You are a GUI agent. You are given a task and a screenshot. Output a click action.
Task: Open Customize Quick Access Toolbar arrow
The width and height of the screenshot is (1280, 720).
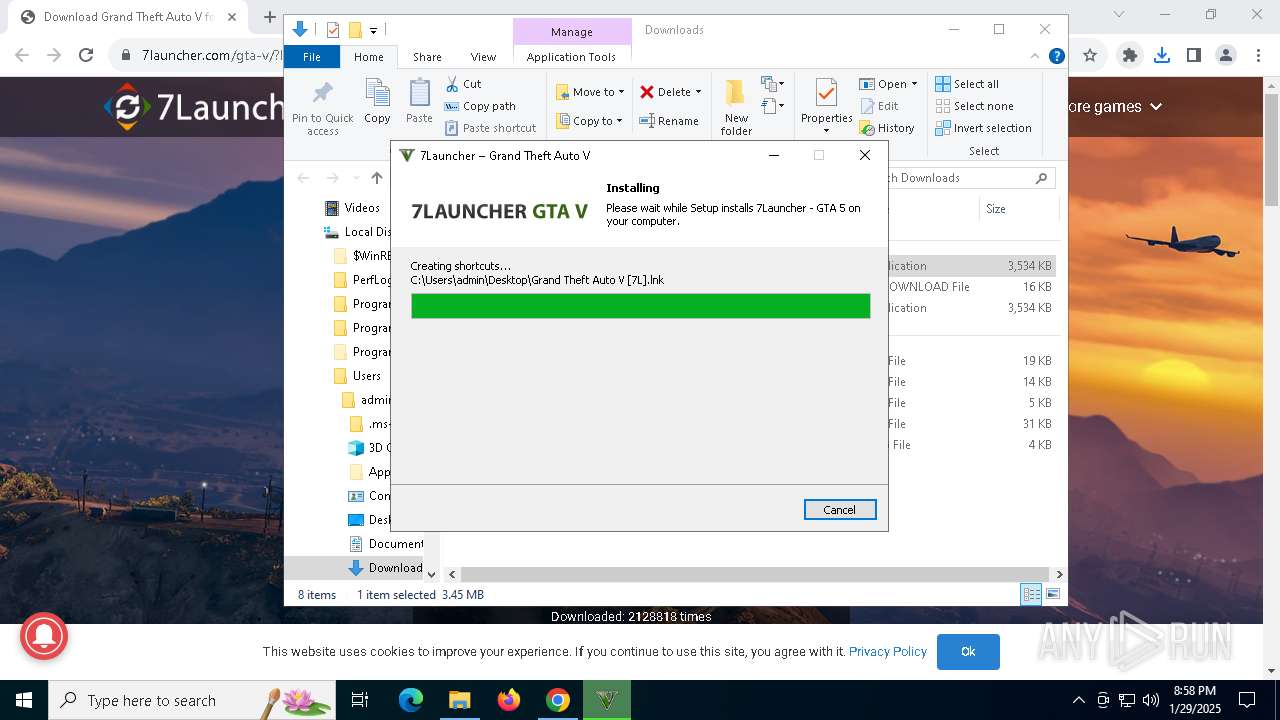tap(373, 31)
